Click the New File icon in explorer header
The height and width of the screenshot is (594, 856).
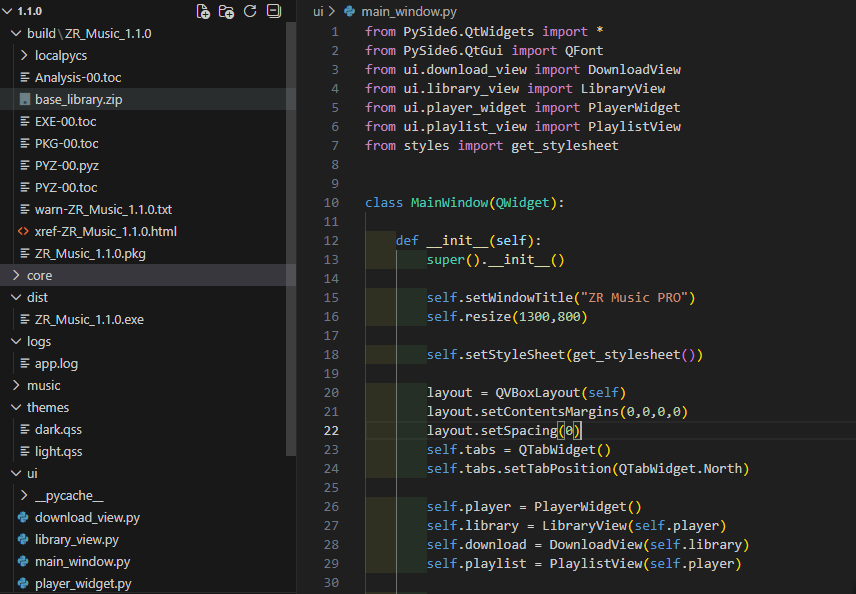pos(204,11)
